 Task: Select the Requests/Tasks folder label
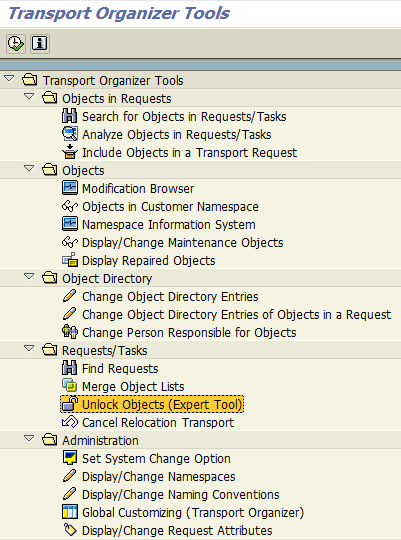[105, 351]
